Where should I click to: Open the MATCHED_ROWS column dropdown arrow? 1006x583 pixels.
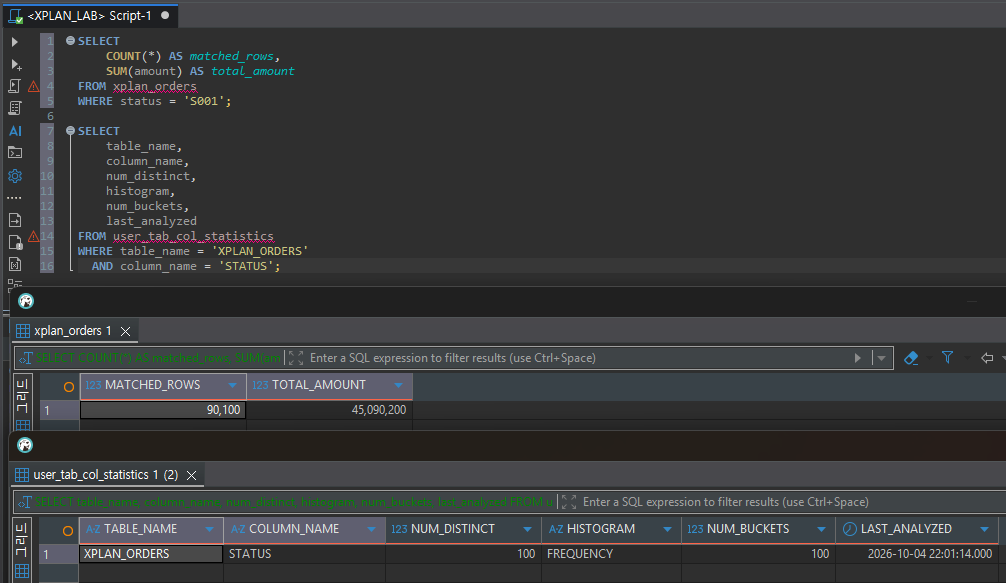(x=232, y=385)
